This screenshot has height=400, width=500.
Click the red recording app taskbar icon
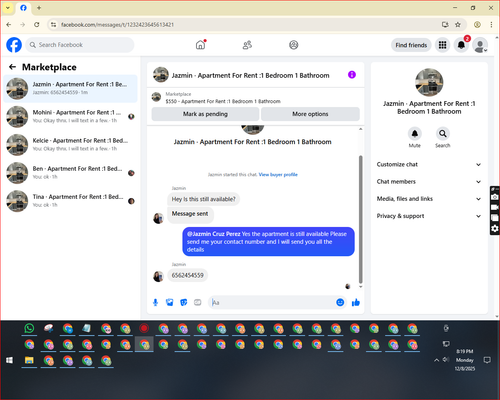[144, 328]
